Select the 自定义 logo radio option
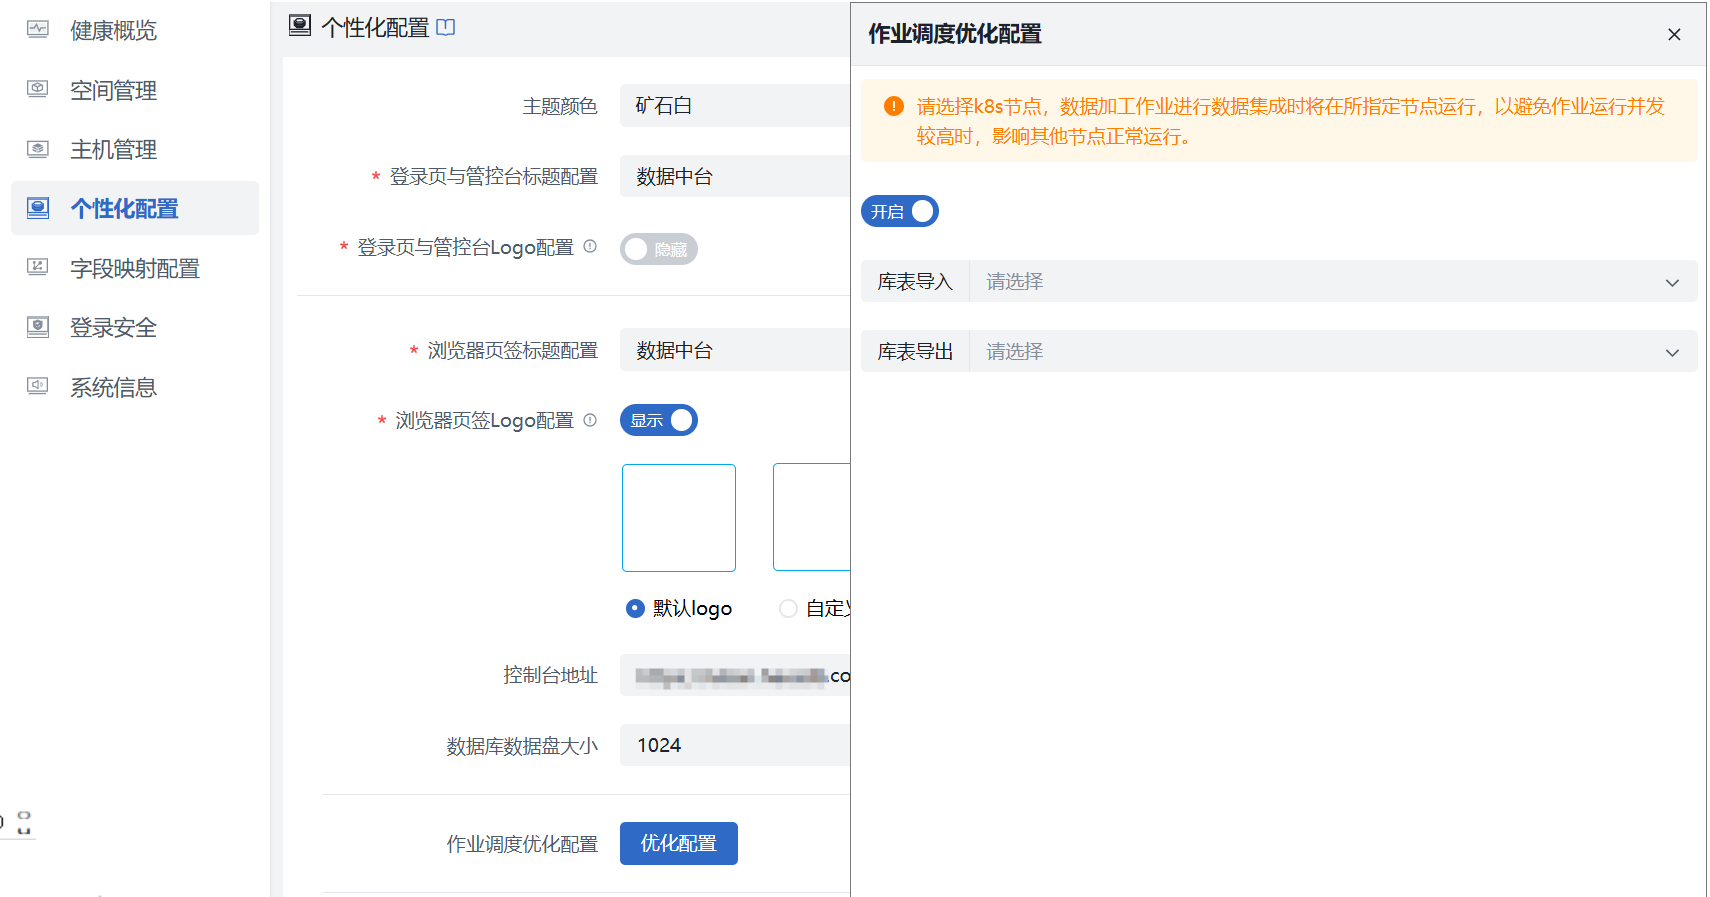1710x897 pixels. [788, 608]
